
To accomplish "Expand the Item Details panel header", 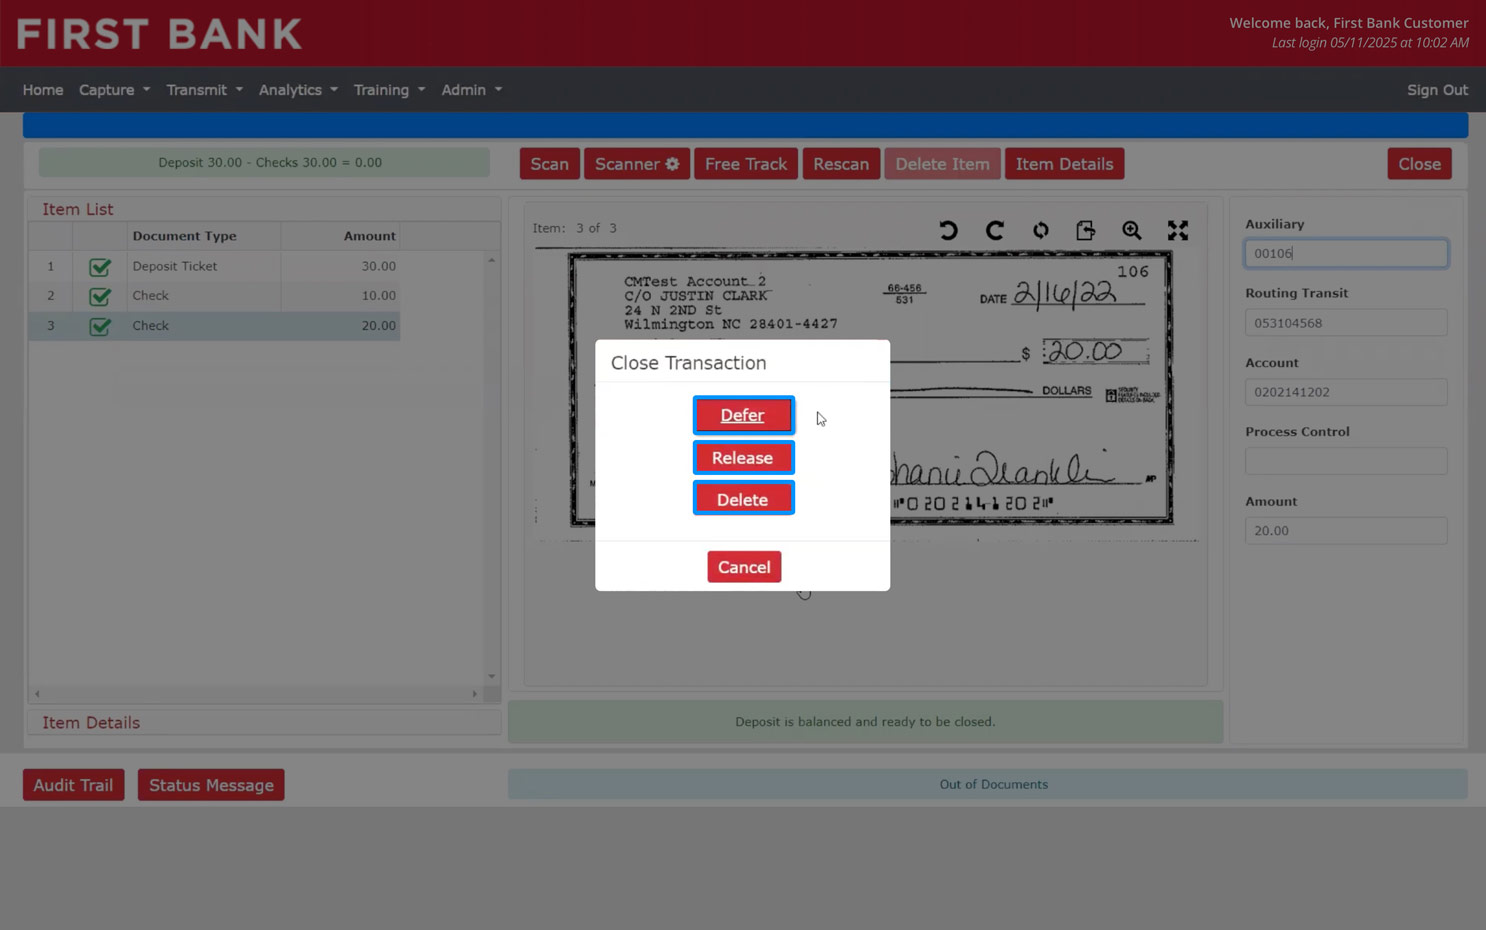I will (x=264, y=723).
